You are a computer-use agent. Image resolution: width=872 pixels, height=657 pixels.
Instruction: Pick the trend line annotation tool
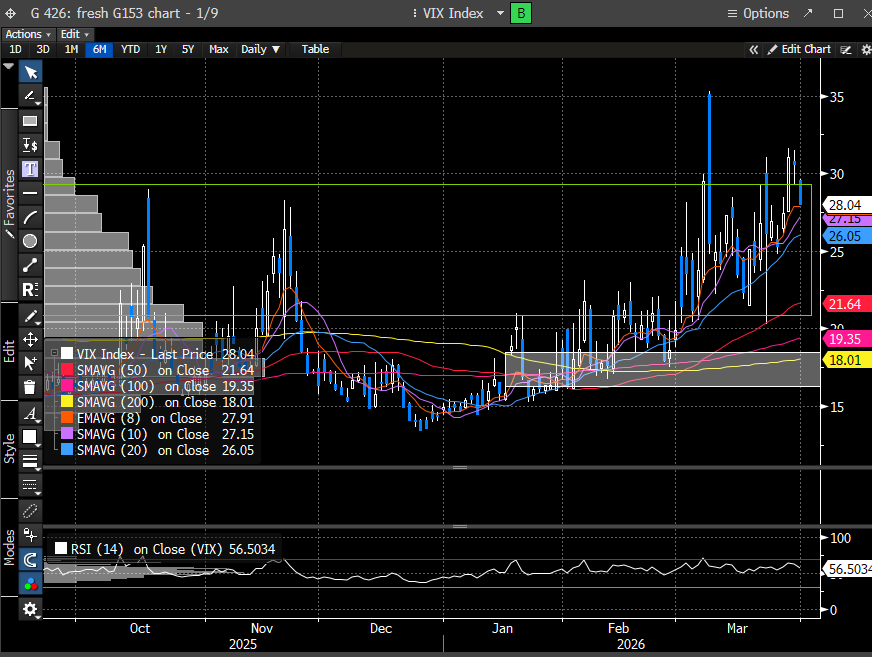[x=30, y=96]
